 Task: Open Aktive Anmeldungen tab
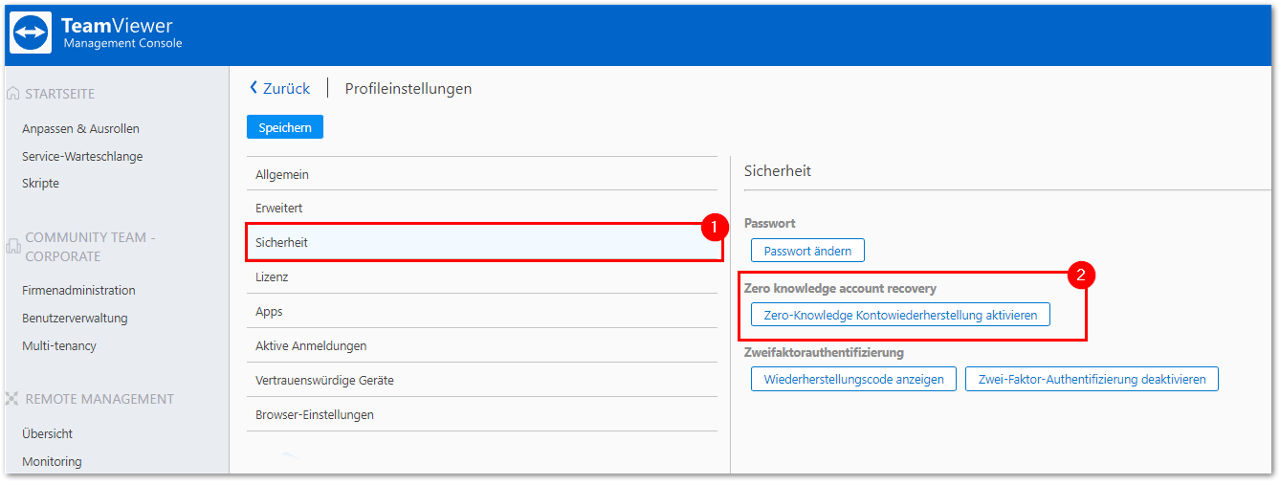point(482,346)
